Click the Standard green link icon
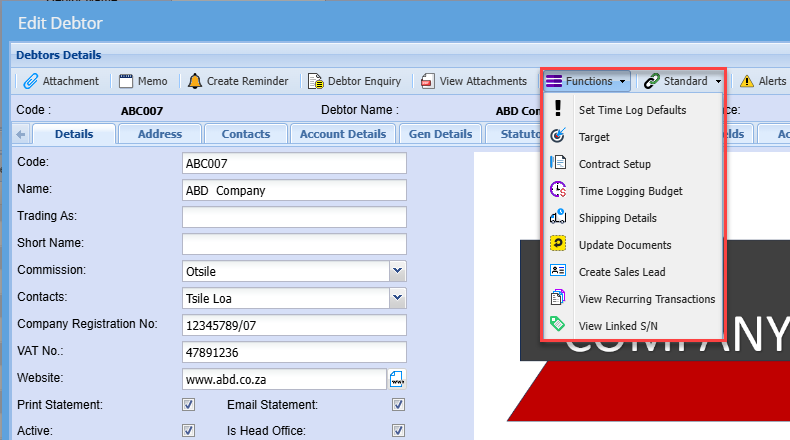790x440 pixels. [651, 81]
